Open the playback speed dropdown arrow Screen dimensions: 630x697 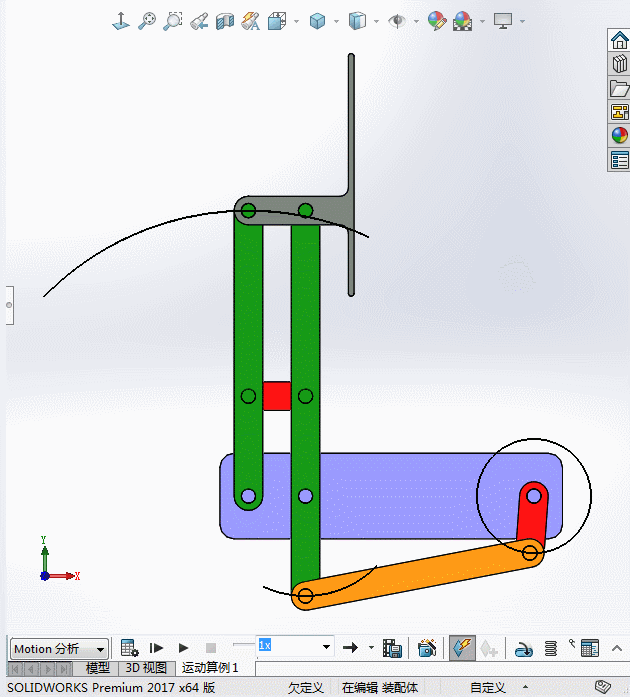point(326,646)
